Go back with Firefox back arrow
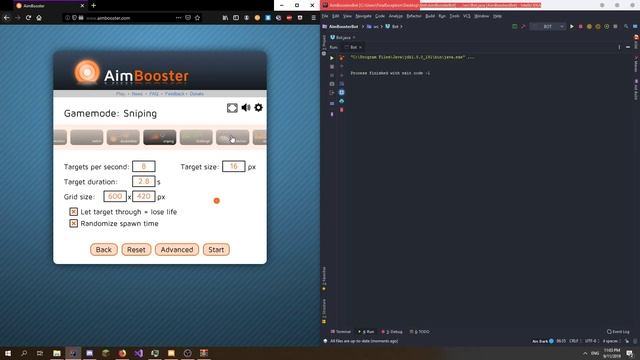 coord(7,18)
